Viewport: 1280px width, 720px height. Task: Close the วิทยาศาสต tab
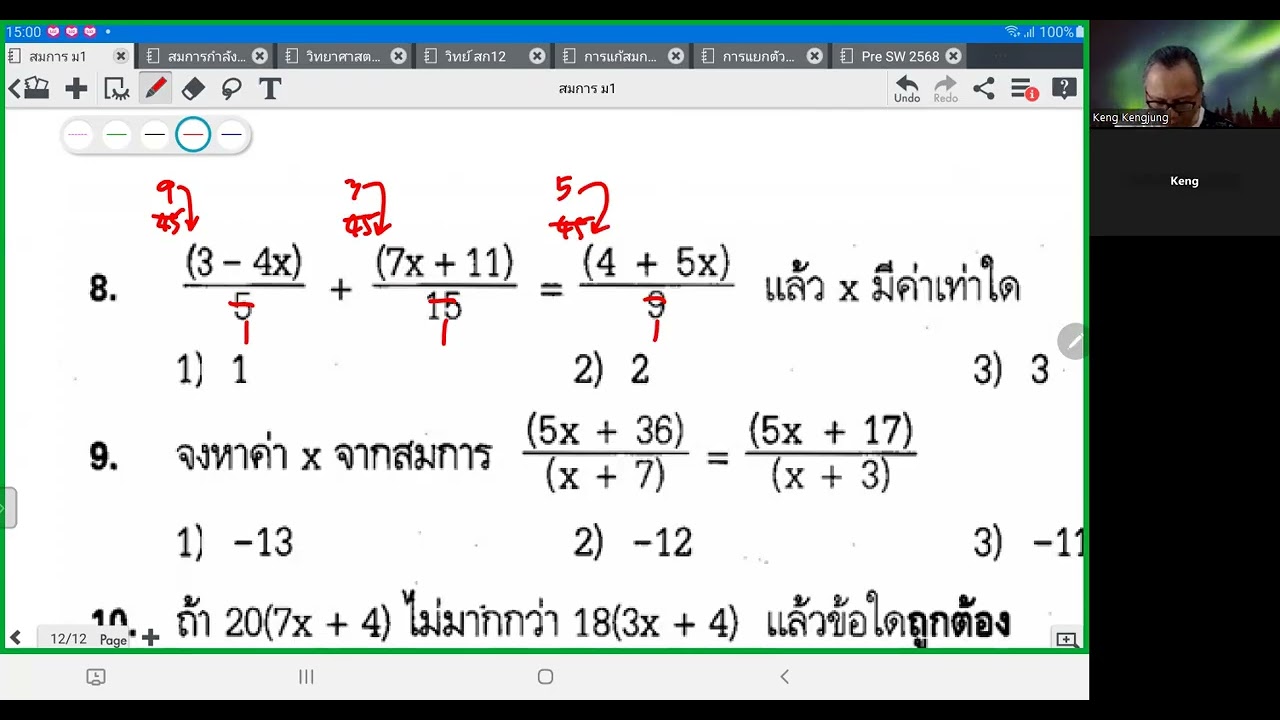coord(398,56)
